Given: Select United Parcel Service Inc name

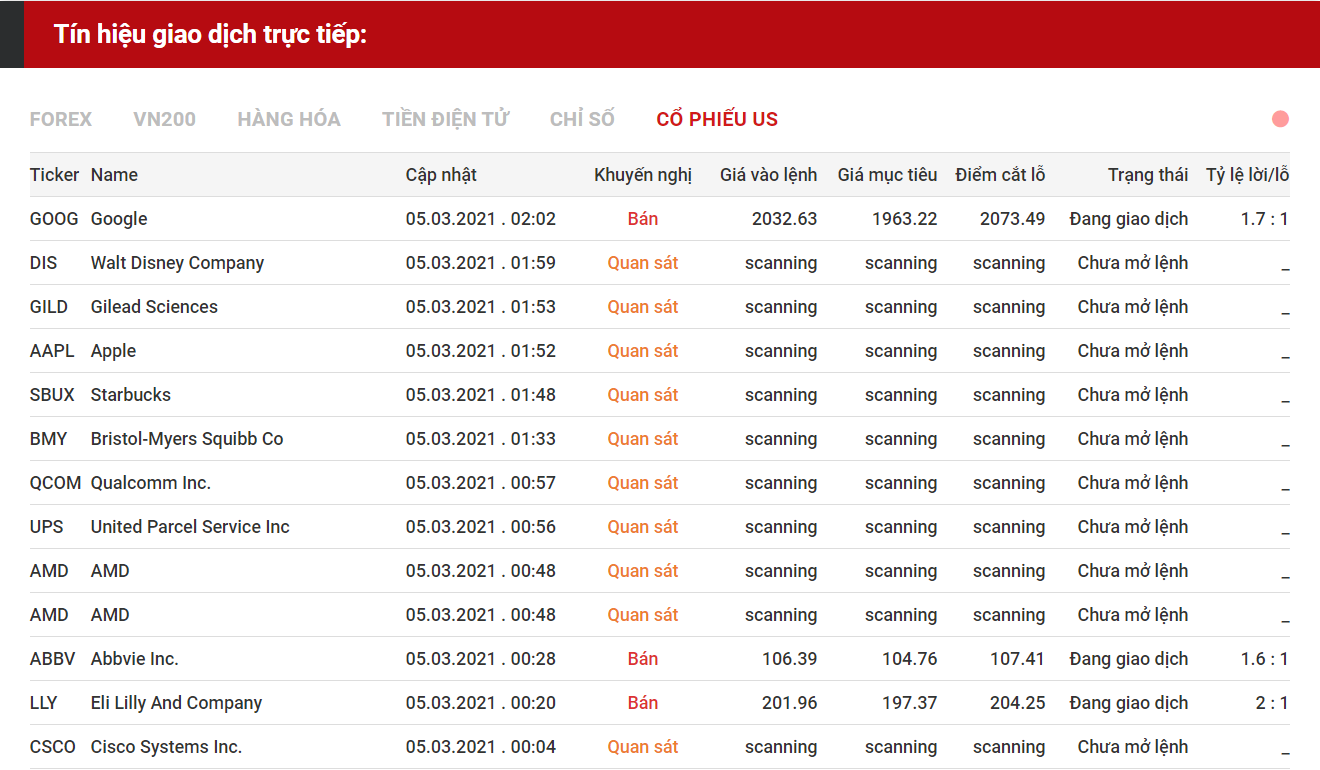Looking at the screenshot, I should tap(190, 527).
